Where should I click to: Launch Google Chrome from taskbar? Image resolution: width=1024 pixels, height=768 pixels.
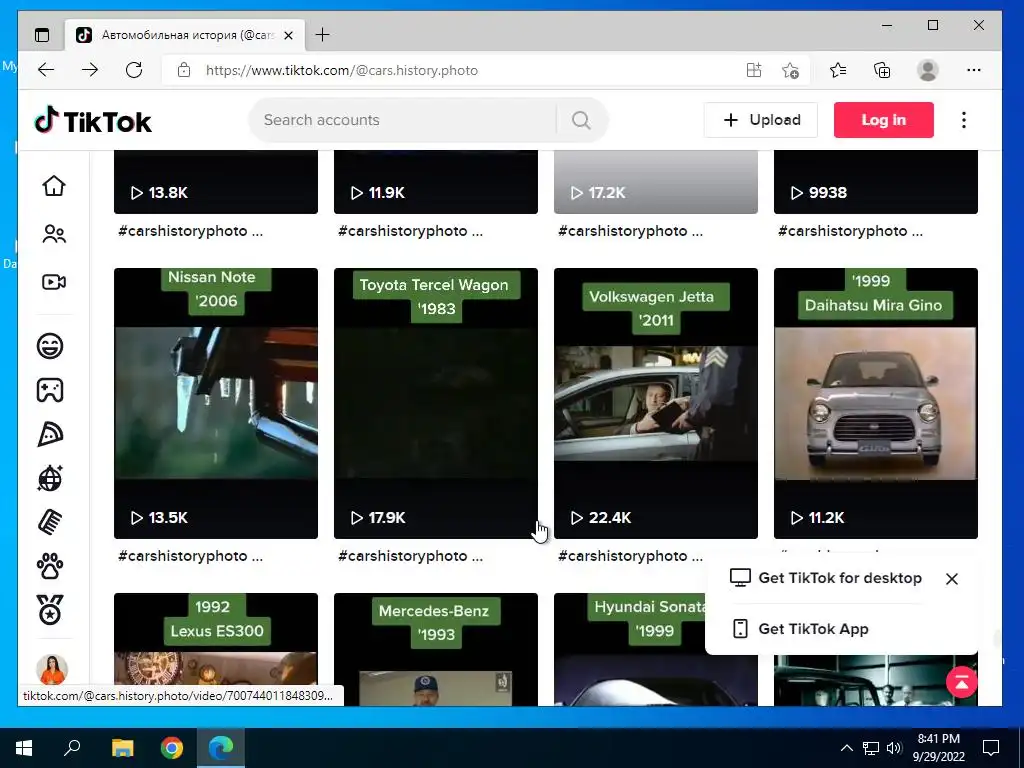[172, 748]
